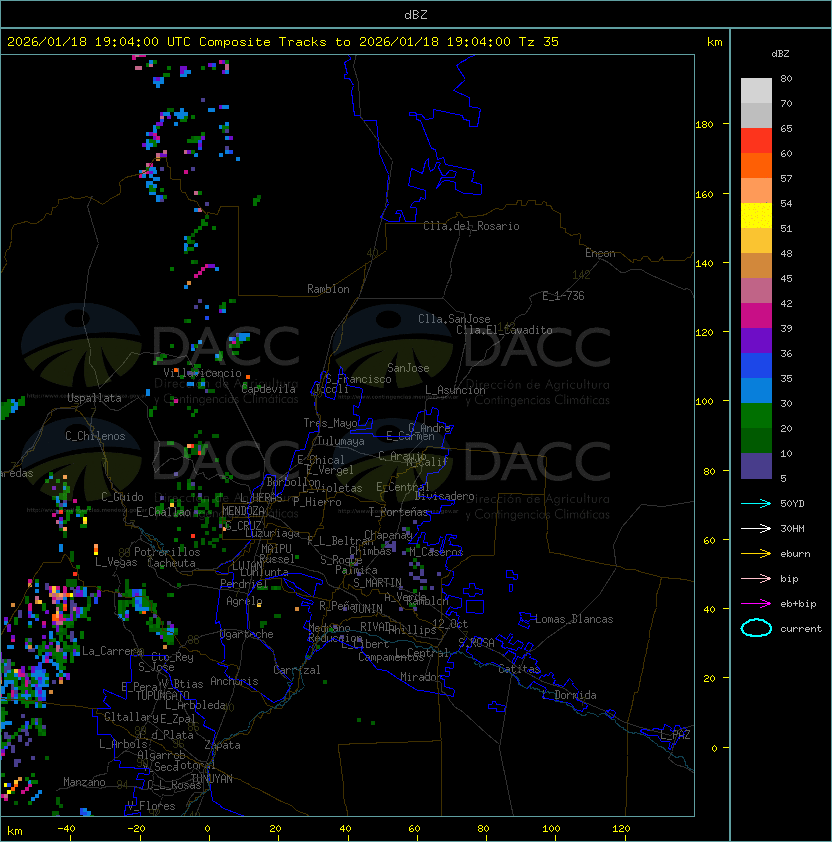Click the 'Tulumaya' map label
The height and width of the screenshot is (842, 832).
click(341, 441)
